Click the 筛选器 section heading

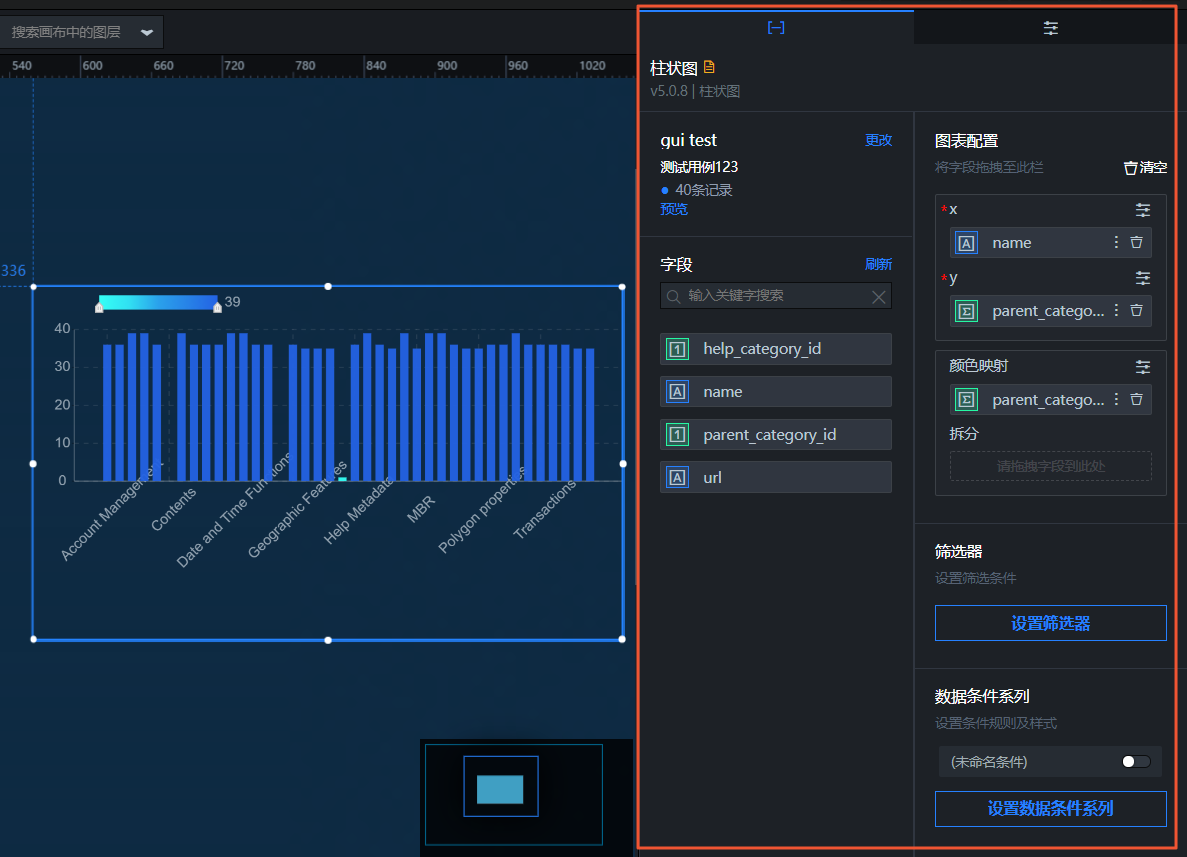[x=958, y=552]
